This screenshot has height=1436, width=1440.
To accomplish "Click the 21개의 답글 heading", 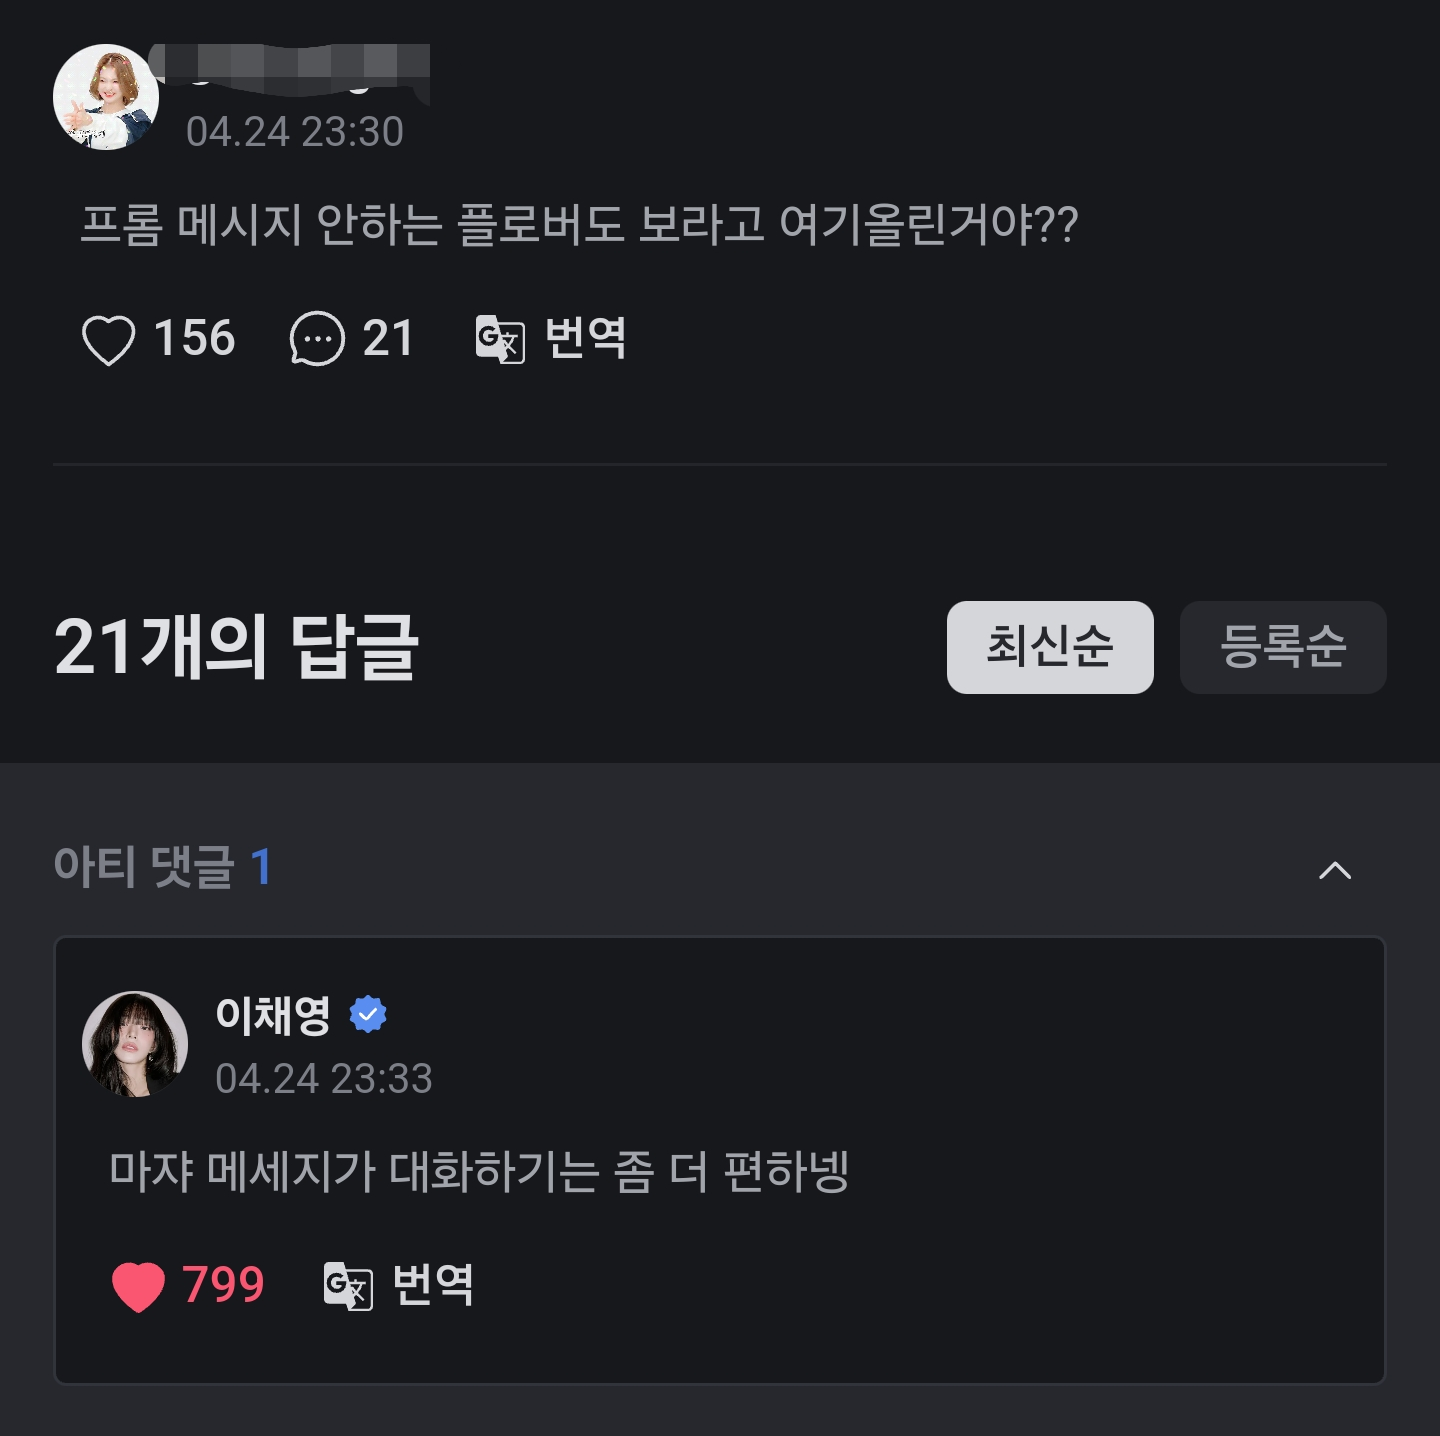I will pyautogui.click(x=236, y=647).
